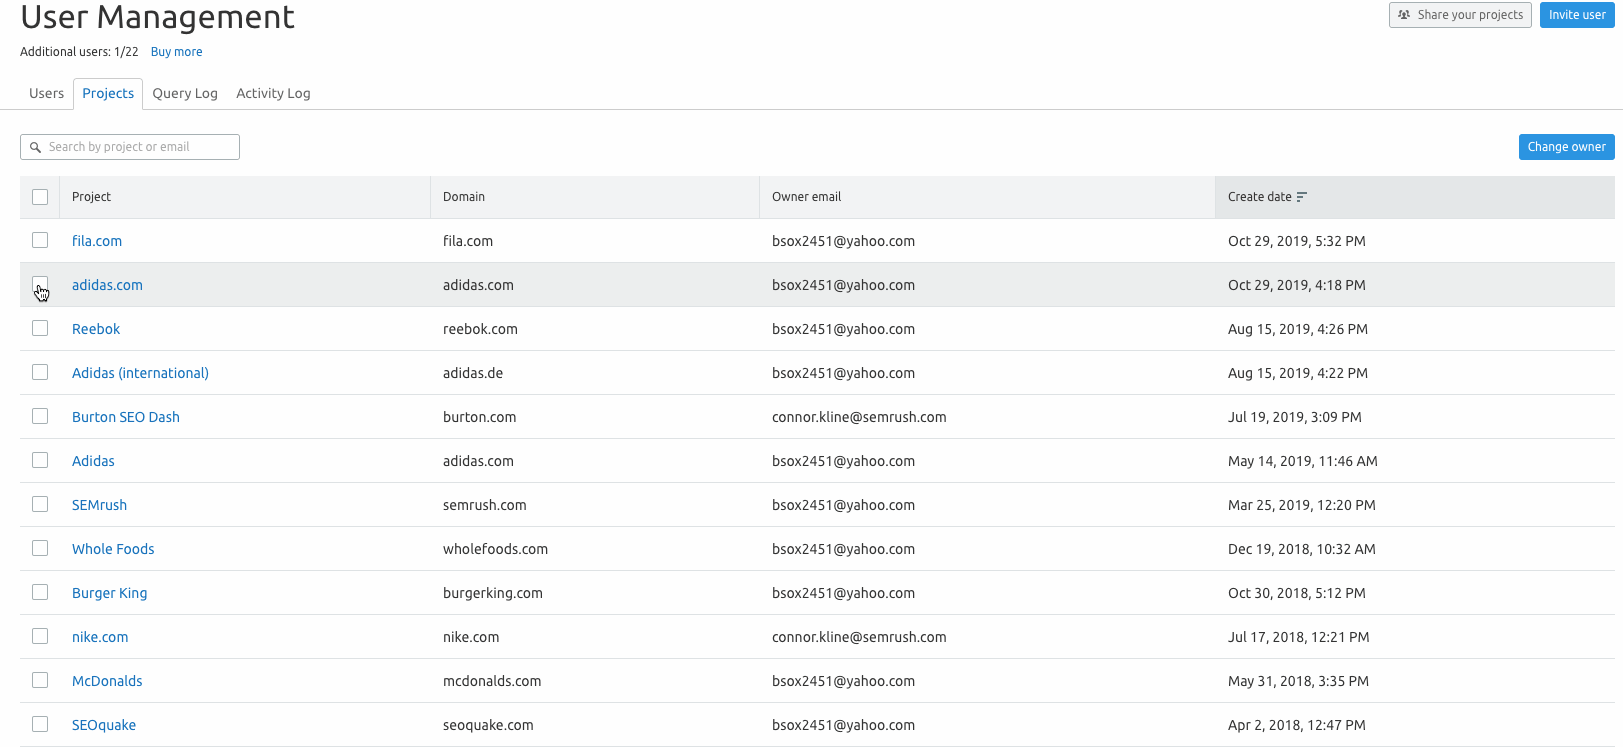Open the Reebok project link
Screen dimensions: 1623x747
[x=96, y=329]
